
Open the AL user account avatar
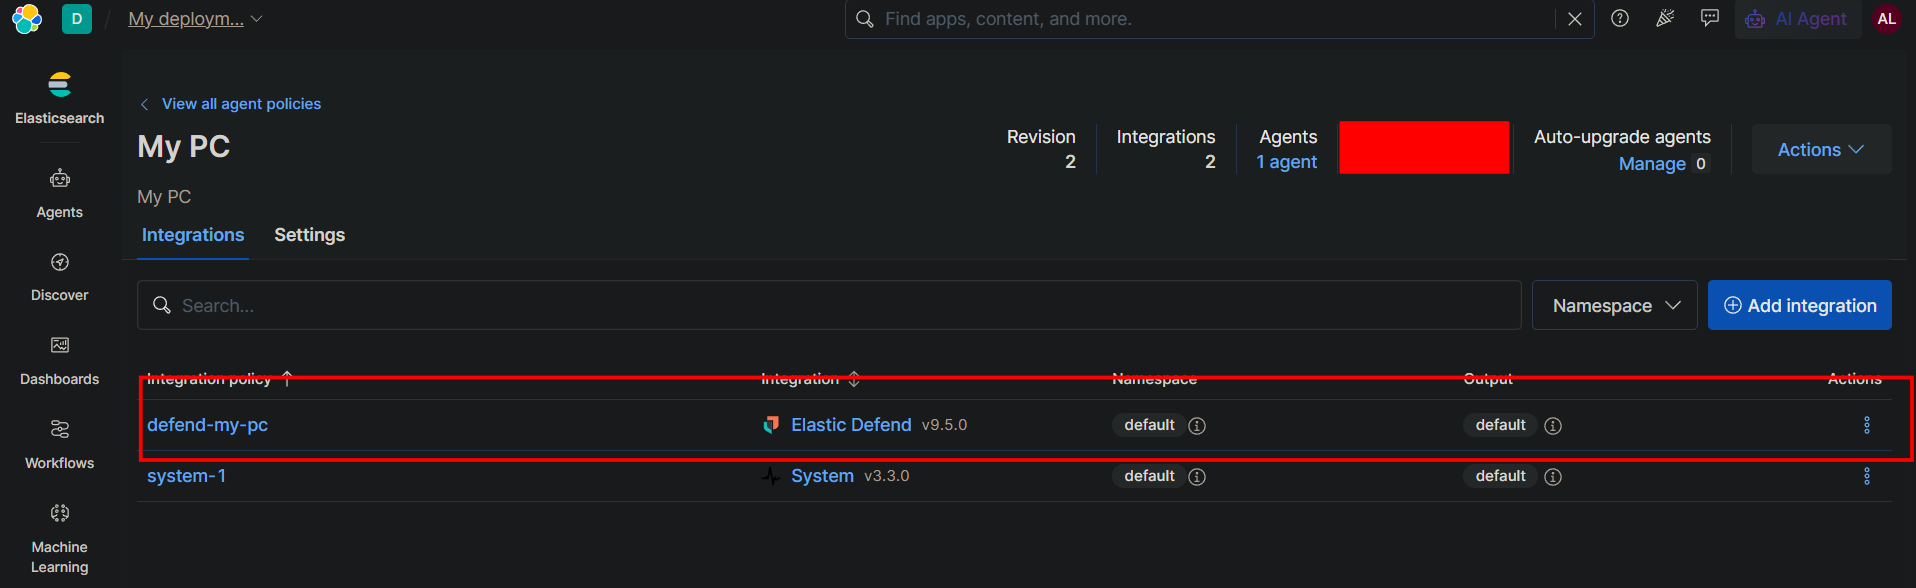1887,19
